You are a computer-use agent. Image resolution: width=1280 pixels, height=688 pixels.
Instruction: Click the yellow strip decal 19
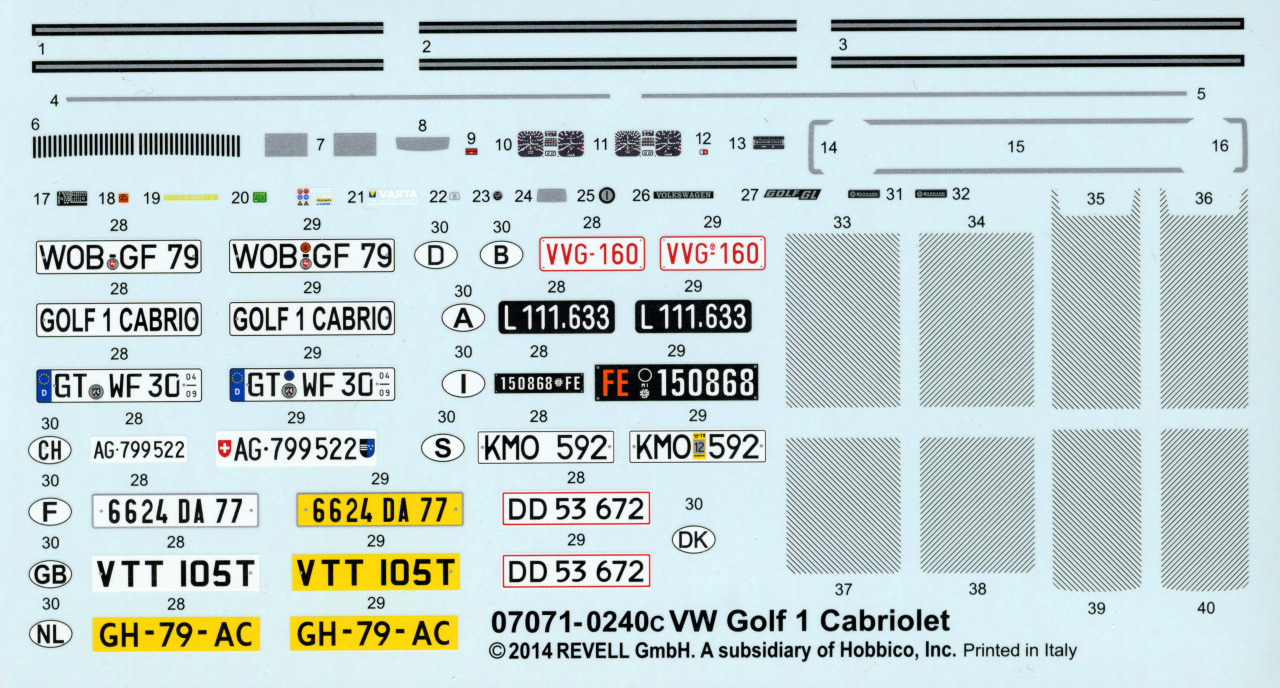point(191,198)
